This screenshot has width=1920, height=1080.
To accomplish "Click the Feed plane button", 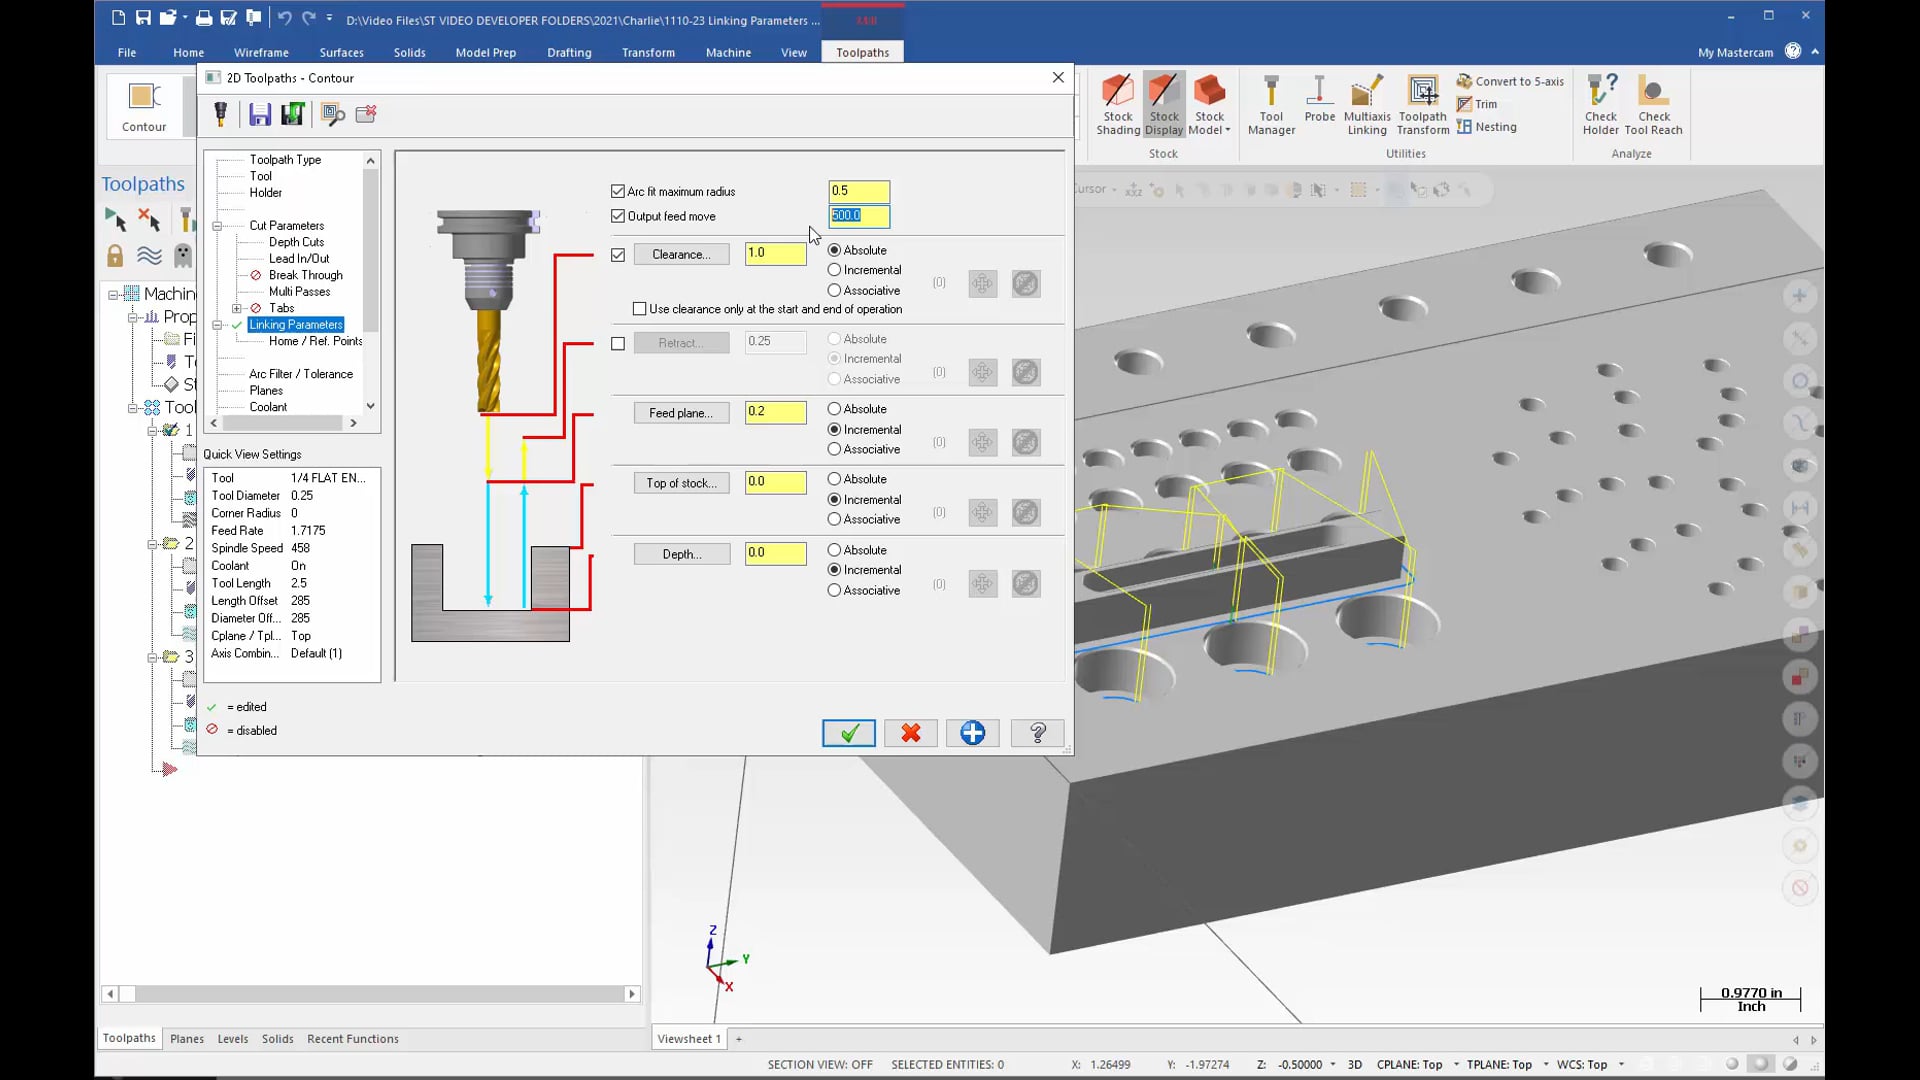I will coord(680,411).
